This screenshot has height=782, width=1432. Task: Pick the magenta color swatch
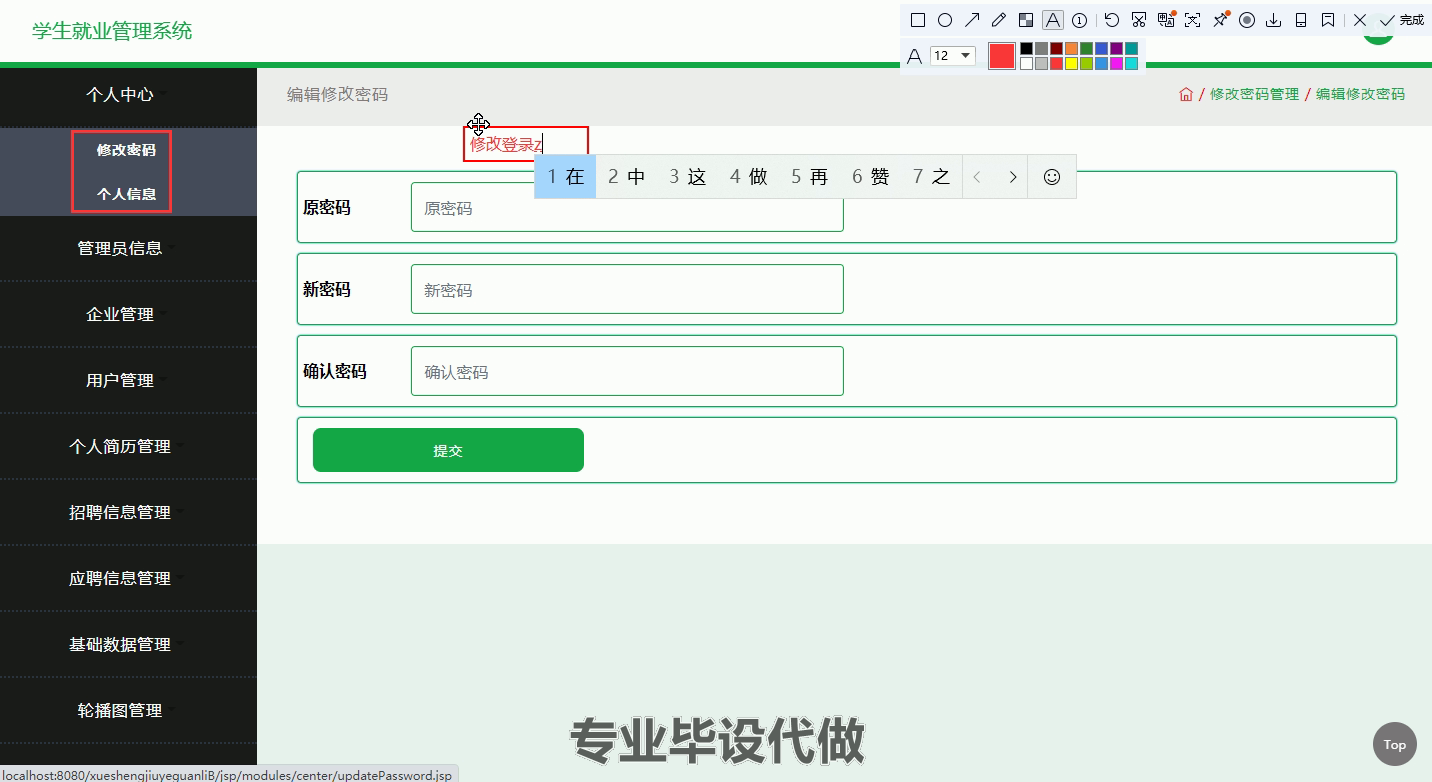(x=1116, y=63)
